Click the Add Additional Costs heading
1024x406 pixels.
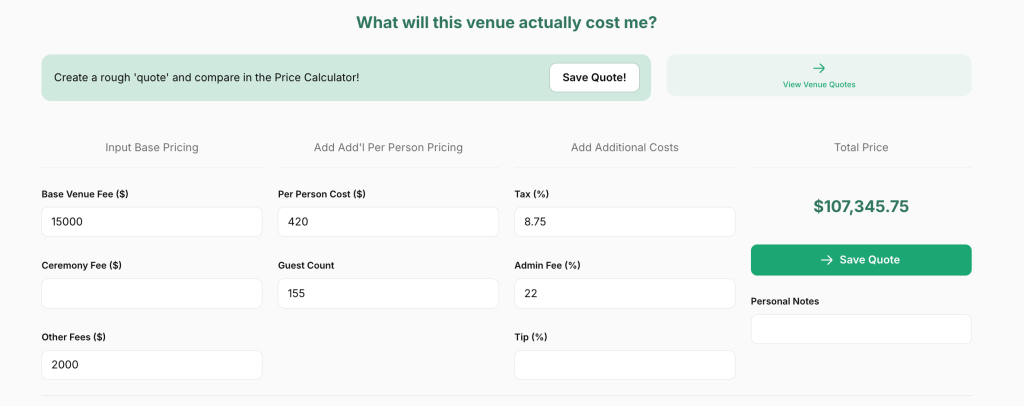click(x=625, y=148)
